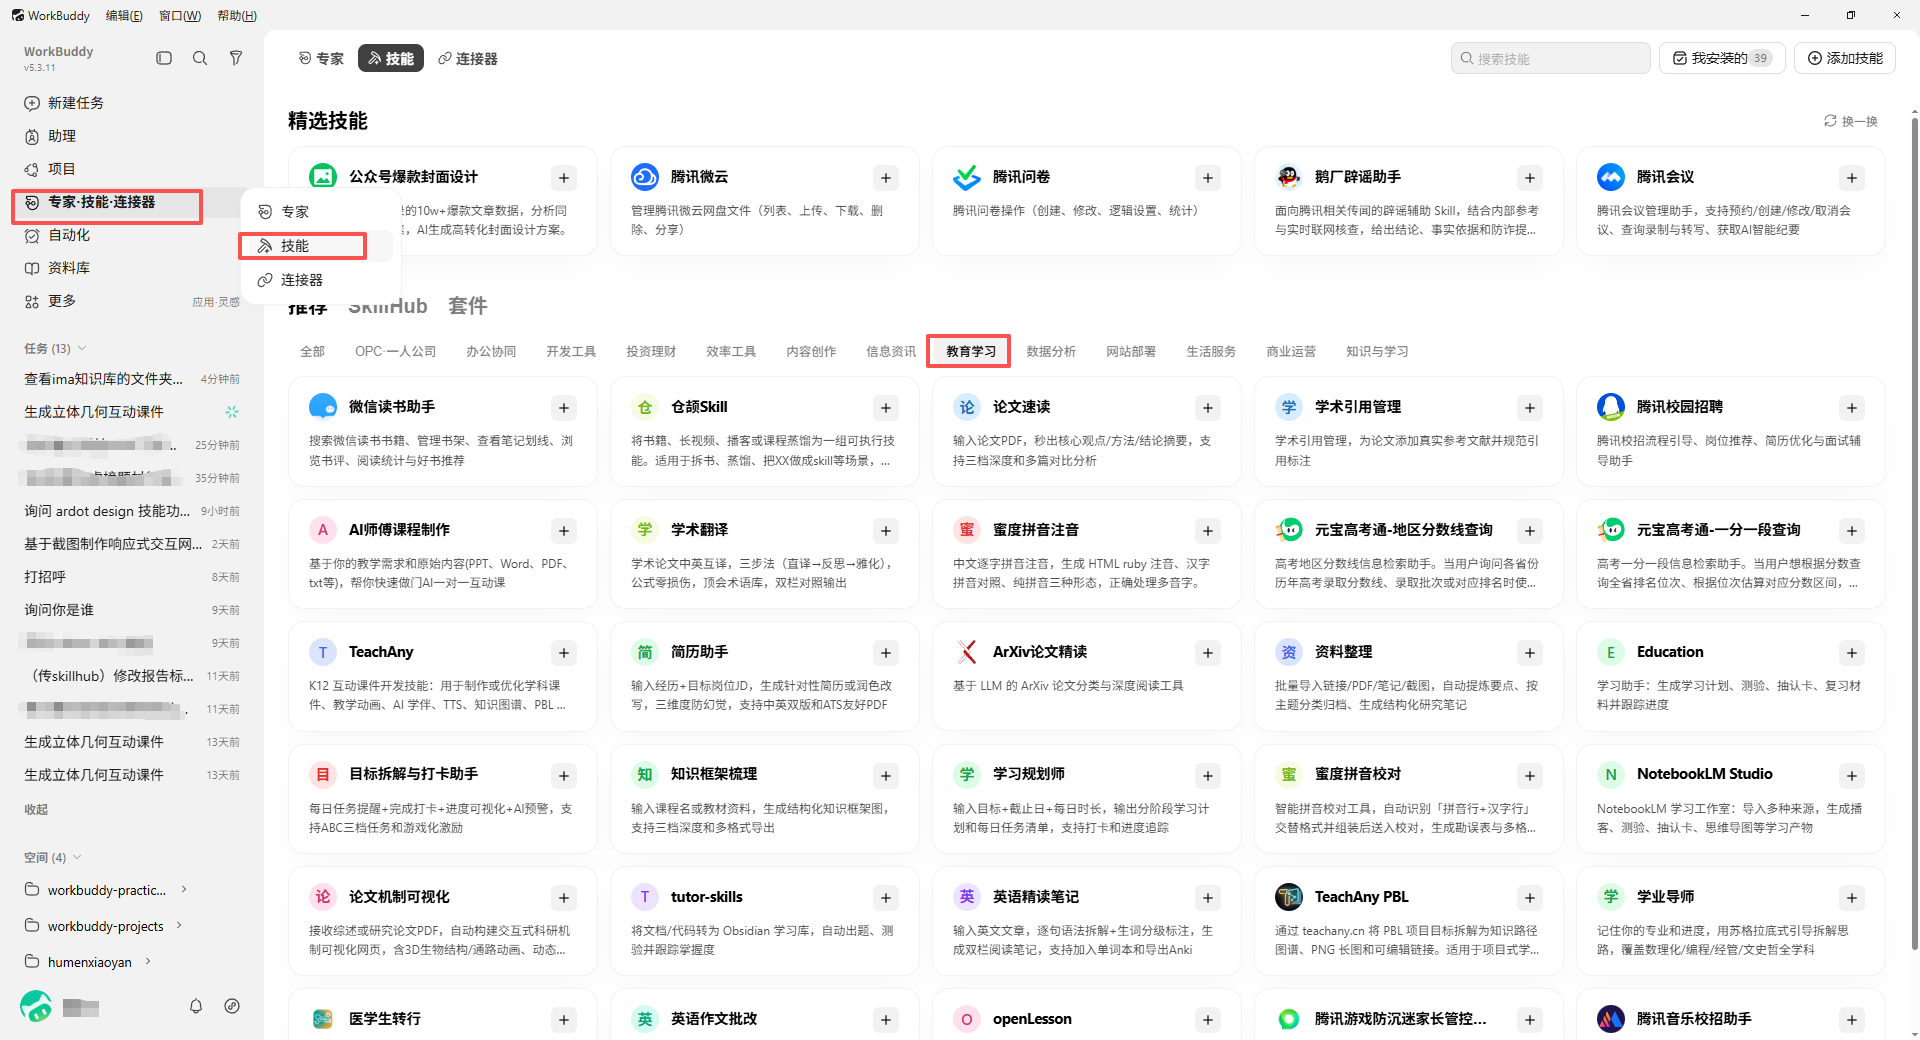Viewport: 1920px width, 1040px height.
Task: Click the 腾讯校园招聘 penguin icon
Action: [x=1611, y=407]
